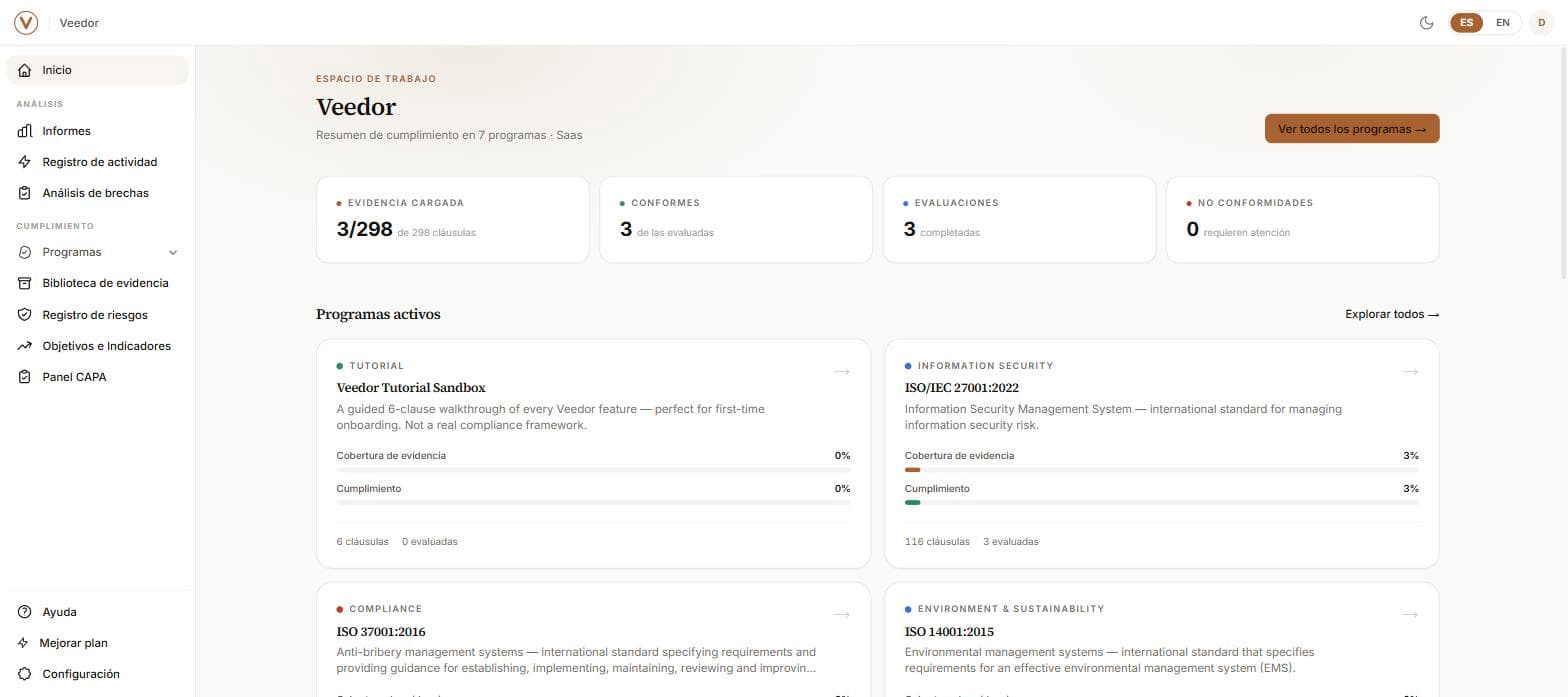
Task: Click the Ayuda question mark icon
Action: [25, 612]
